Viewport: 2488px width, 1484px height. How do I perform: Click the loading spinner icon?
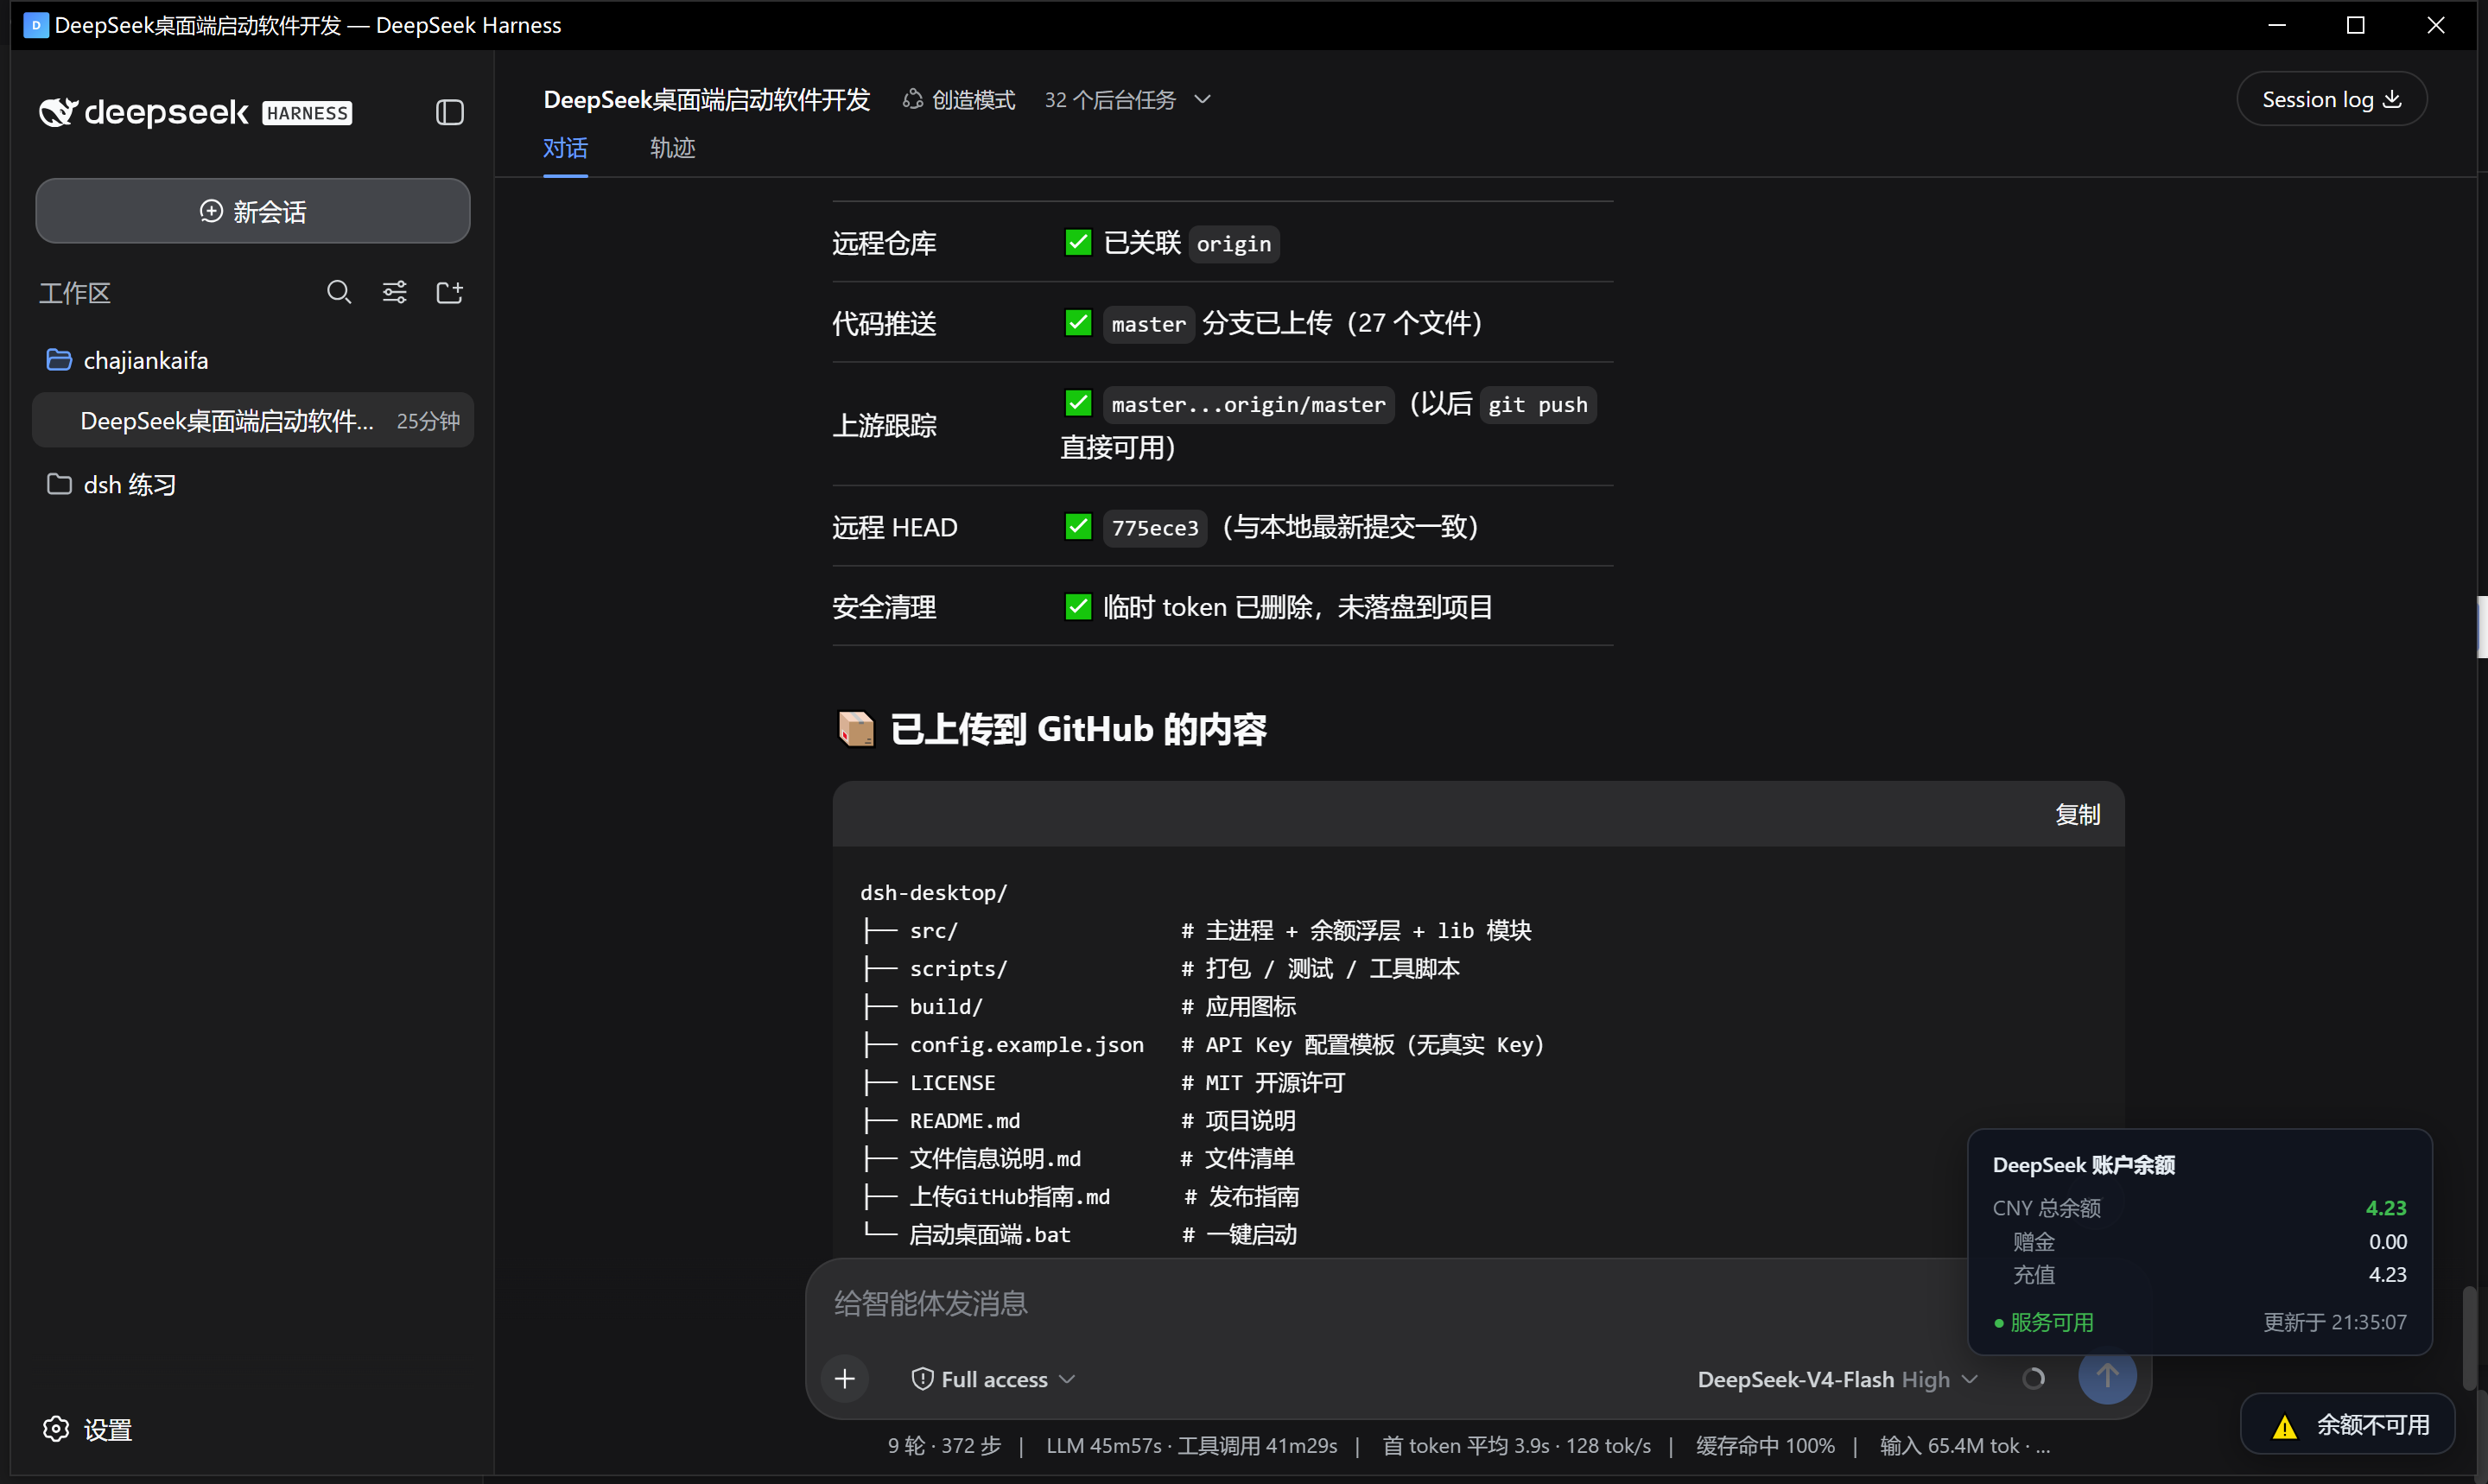click(2033, 1379)
